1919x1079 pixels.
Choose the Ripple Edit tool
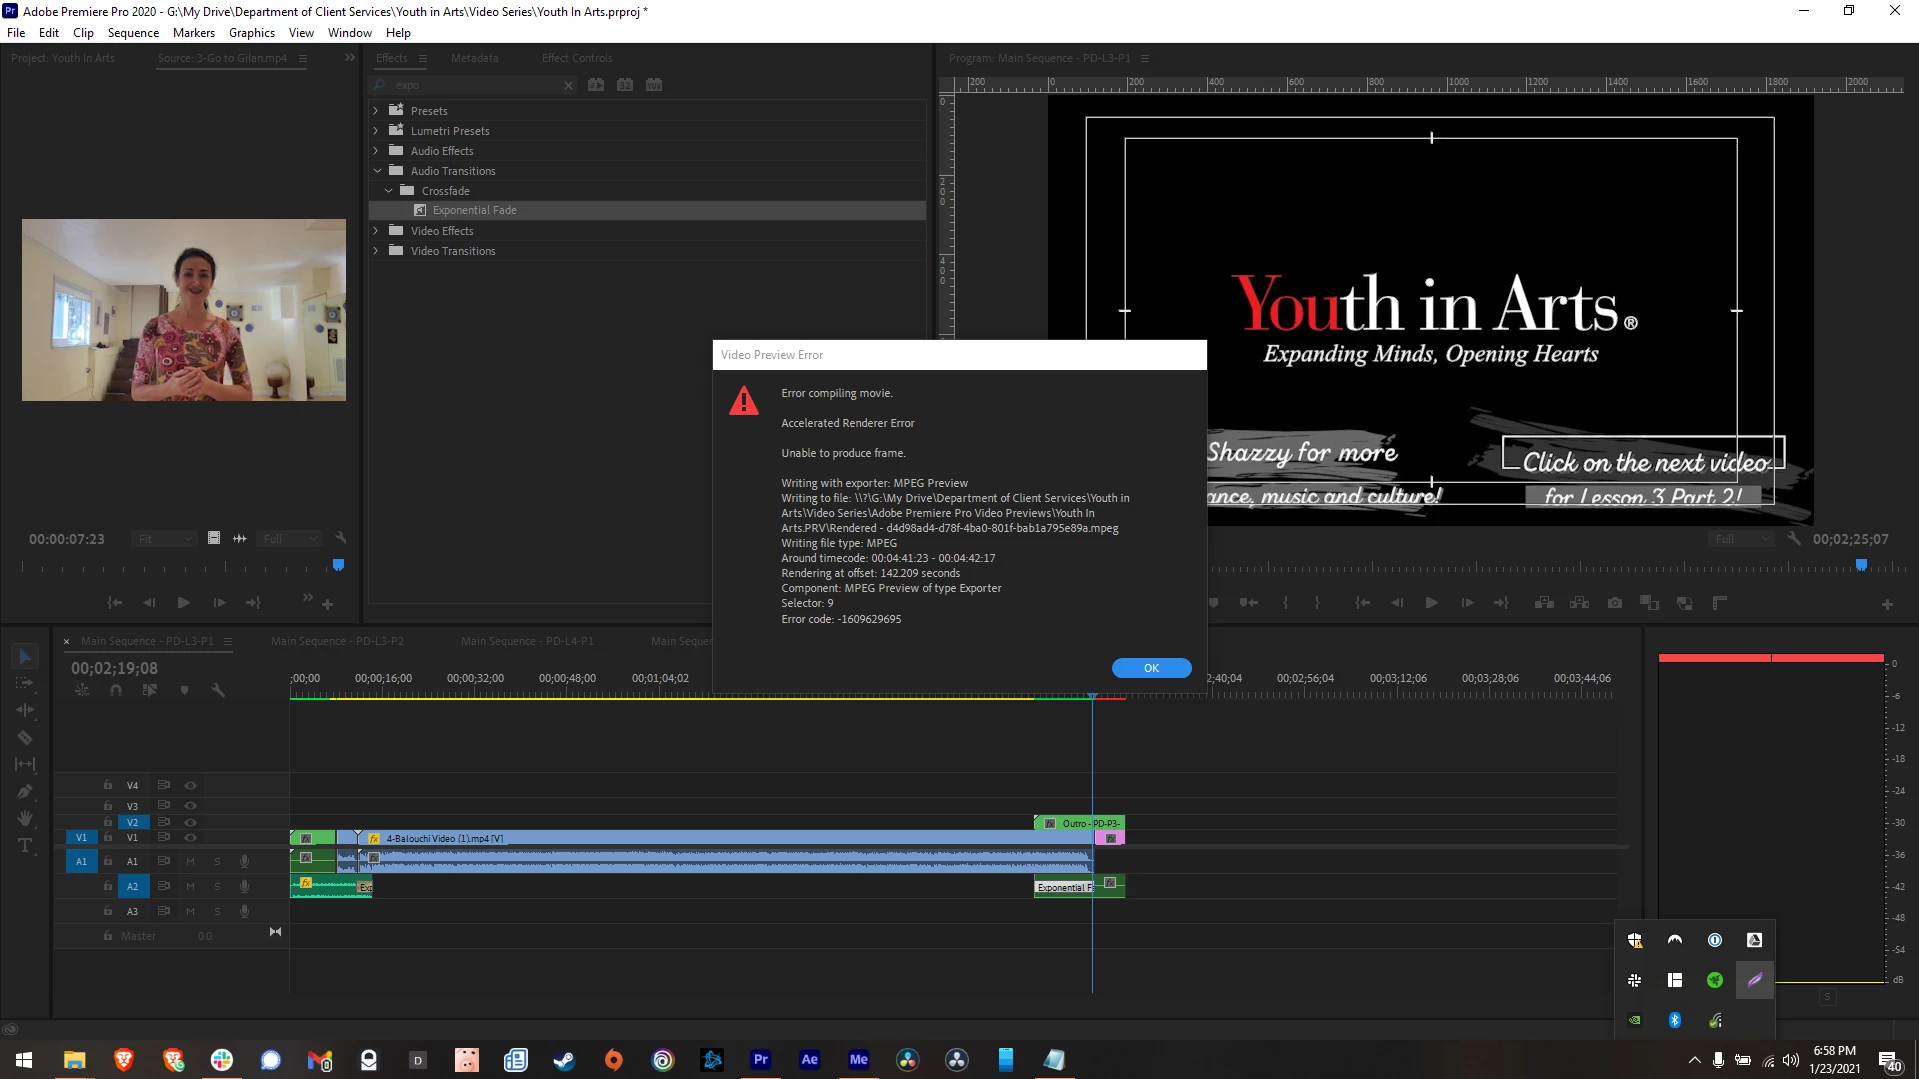tap(25, 710)
